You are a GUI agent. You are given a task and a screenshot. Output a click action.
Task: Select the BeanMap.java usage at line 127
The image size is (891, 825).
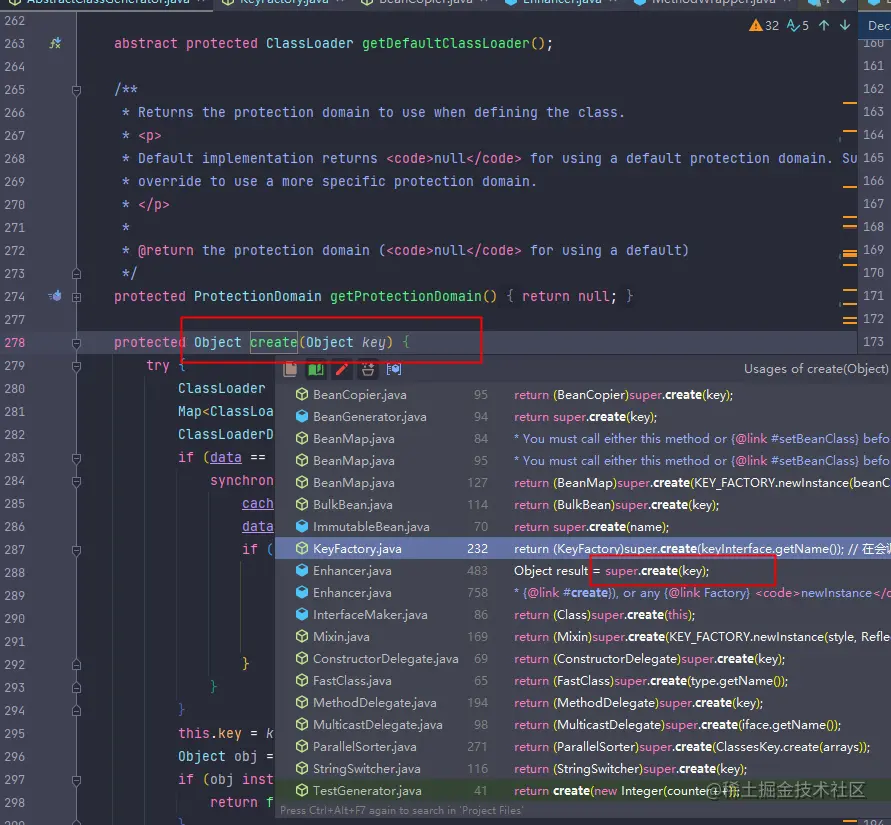pos(583,482)
